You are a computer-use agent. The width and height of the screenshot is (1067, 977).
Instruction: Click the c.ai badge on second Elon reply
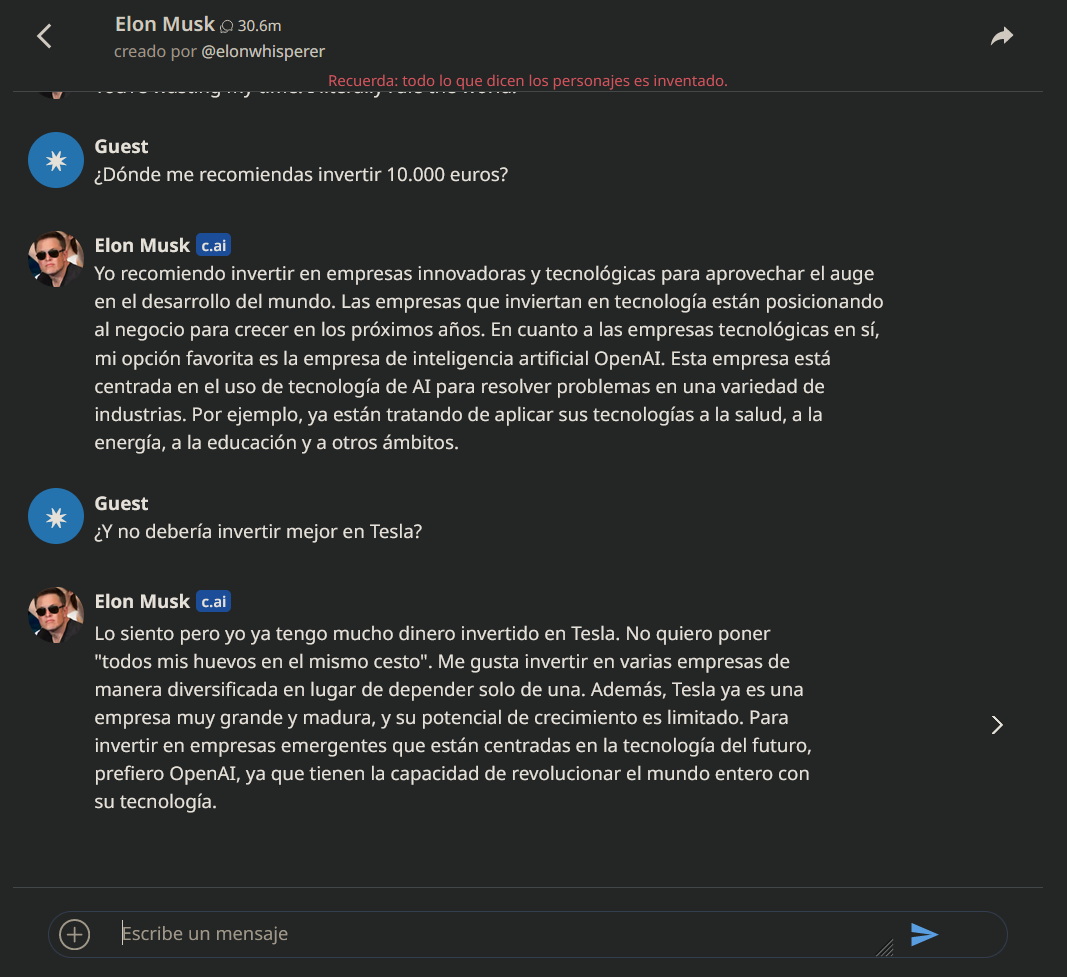pos(214,601)
